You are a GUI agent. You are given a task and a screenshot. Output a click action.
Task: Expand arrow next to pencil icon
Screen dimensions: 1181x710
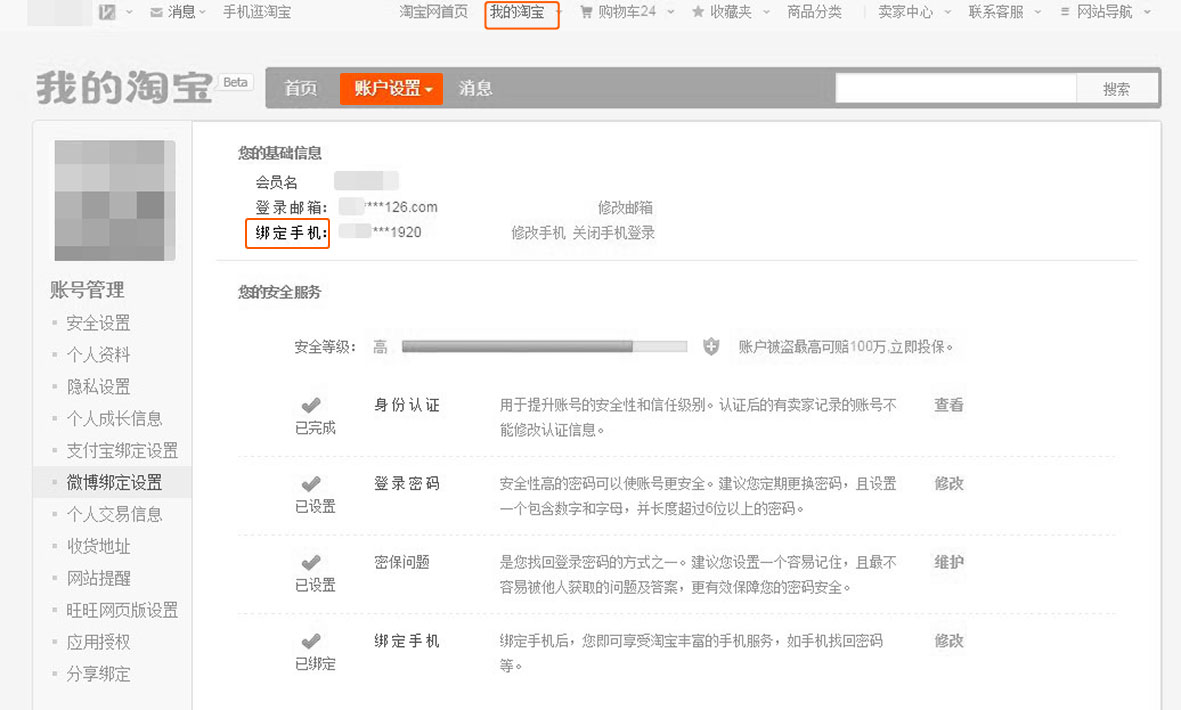click(x=129, y=12)
